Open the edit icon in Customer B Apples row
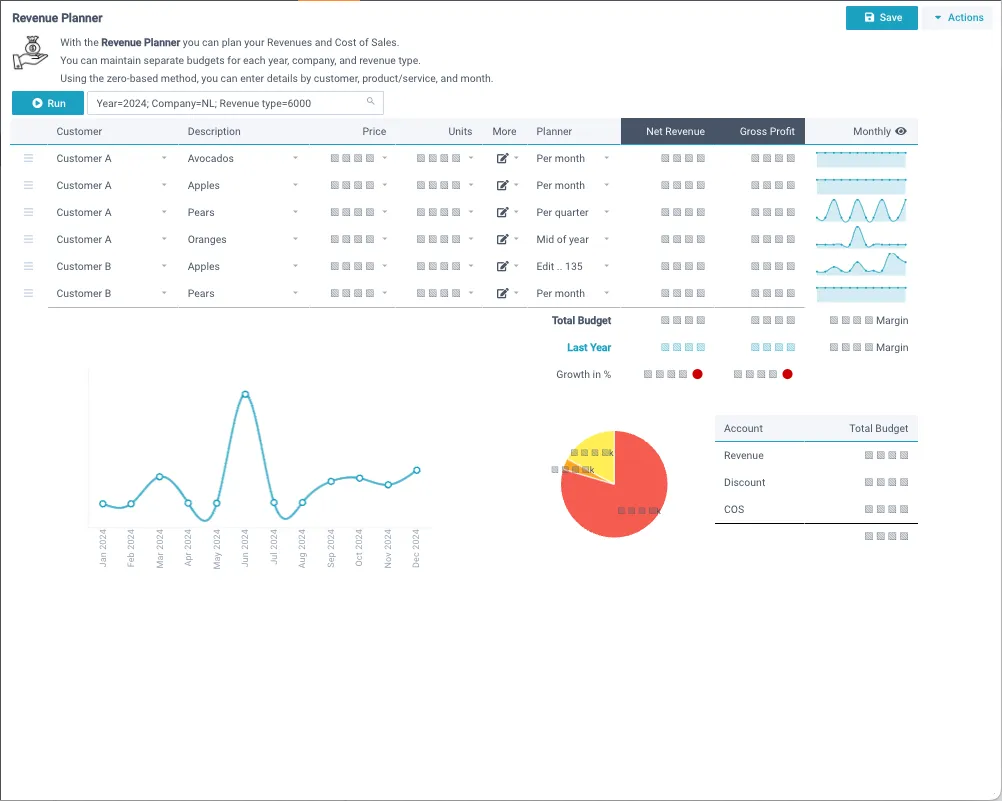 click(x=502, y=266)
